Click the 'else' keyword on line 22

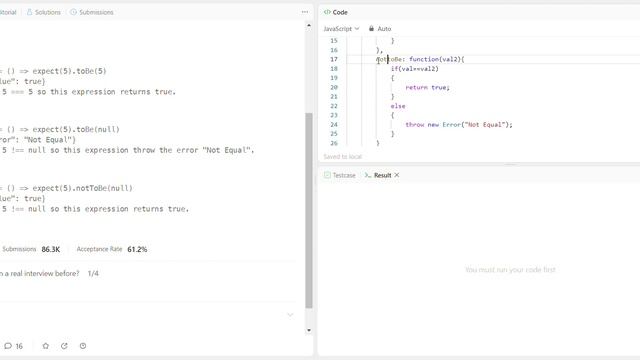(398, 106)
